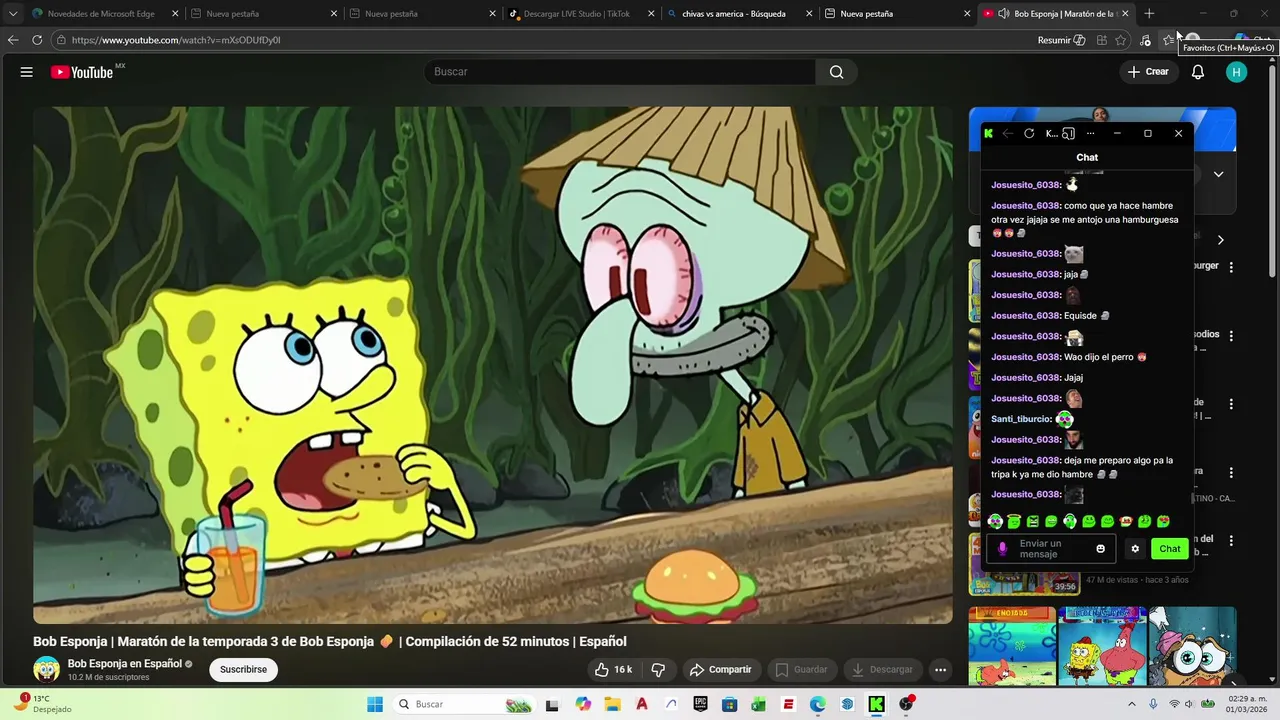The height and width of the screenshot is (720, 1280).
Task: Click the Bob Esponja video player frame
Action: 493,365
